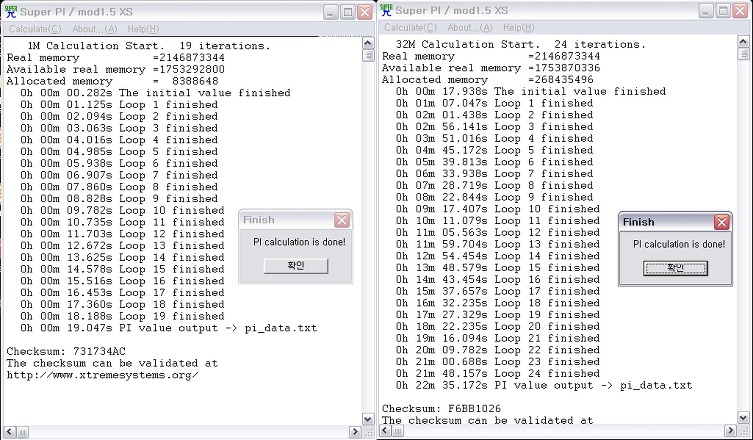Click horizontal scrollbar thumb in the 32M window

point(398,430)
